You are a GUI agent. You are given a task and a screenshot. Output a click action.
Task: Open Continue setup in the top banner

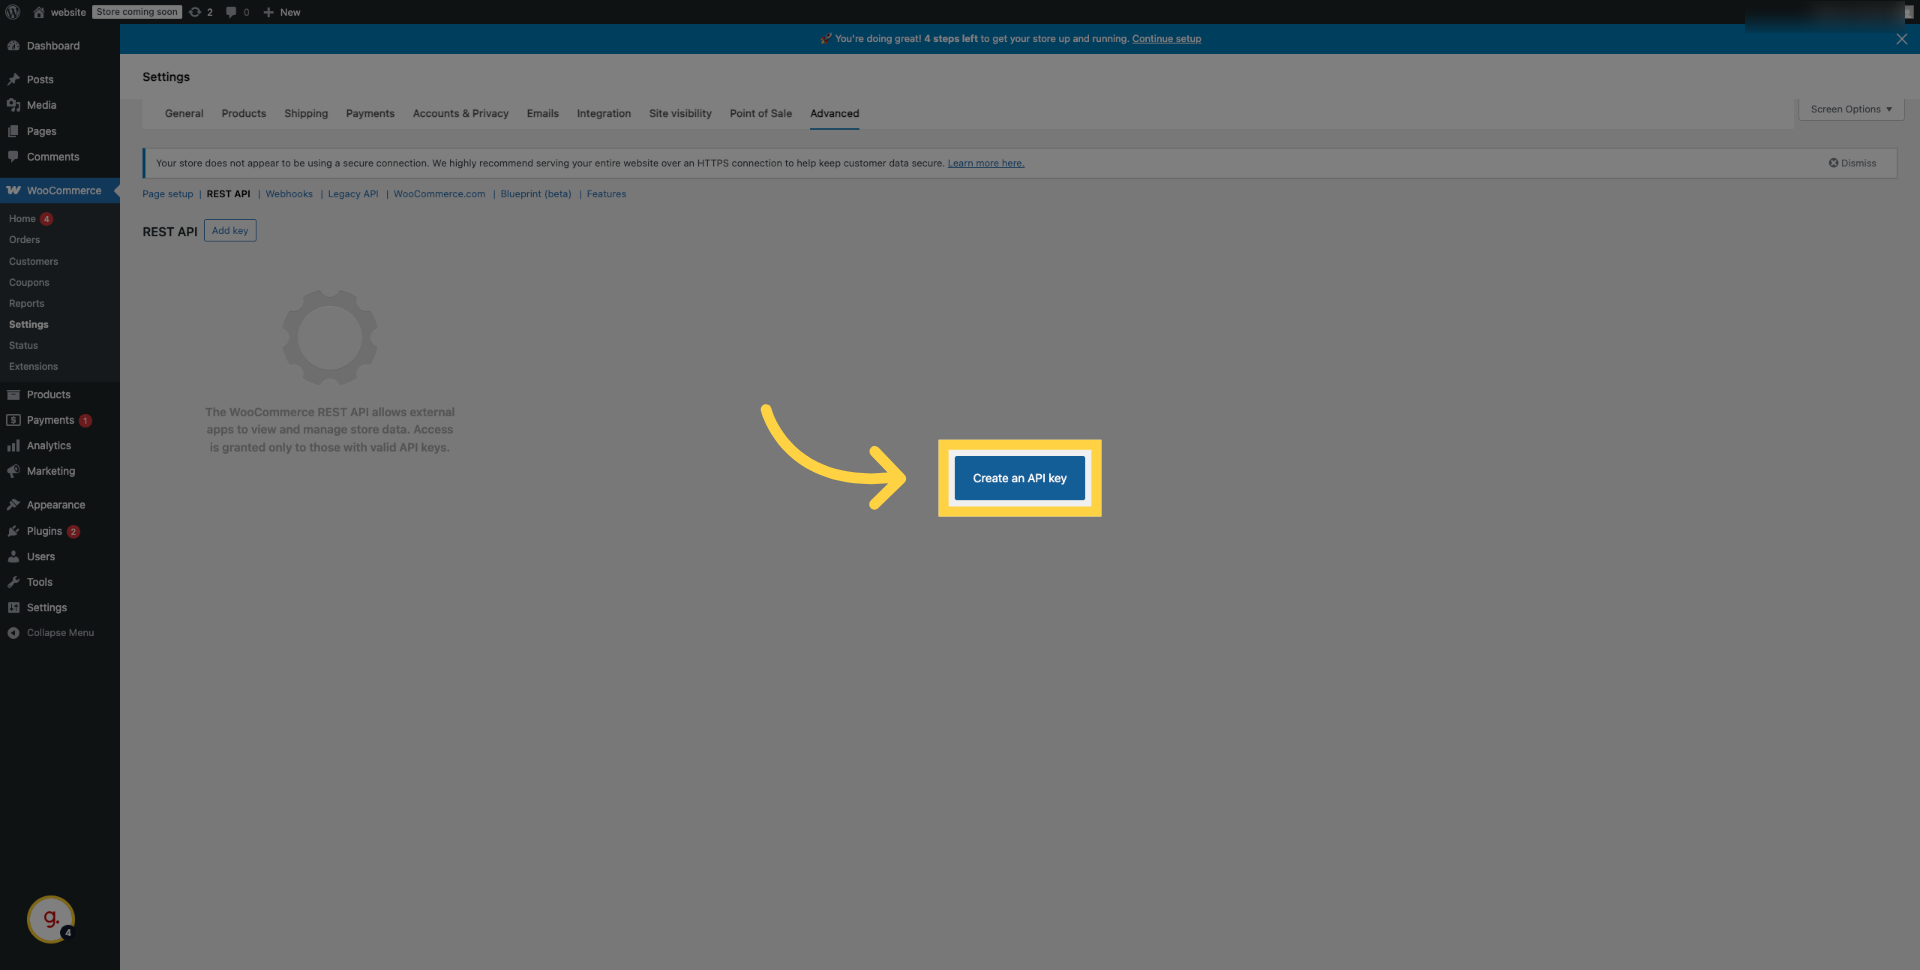pyautogui.click(x=1166, y=38)
